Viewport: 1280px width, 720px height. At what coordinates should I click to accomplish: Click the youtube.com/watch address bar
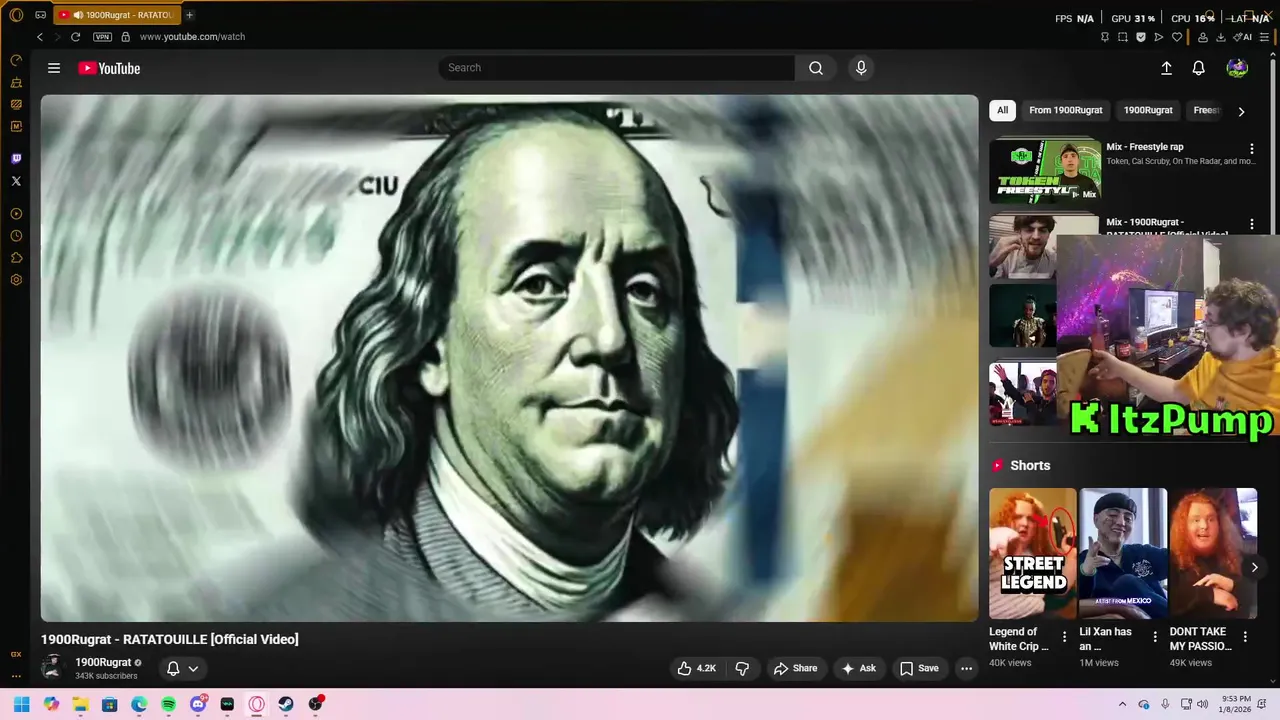click(x=192, y=37)
